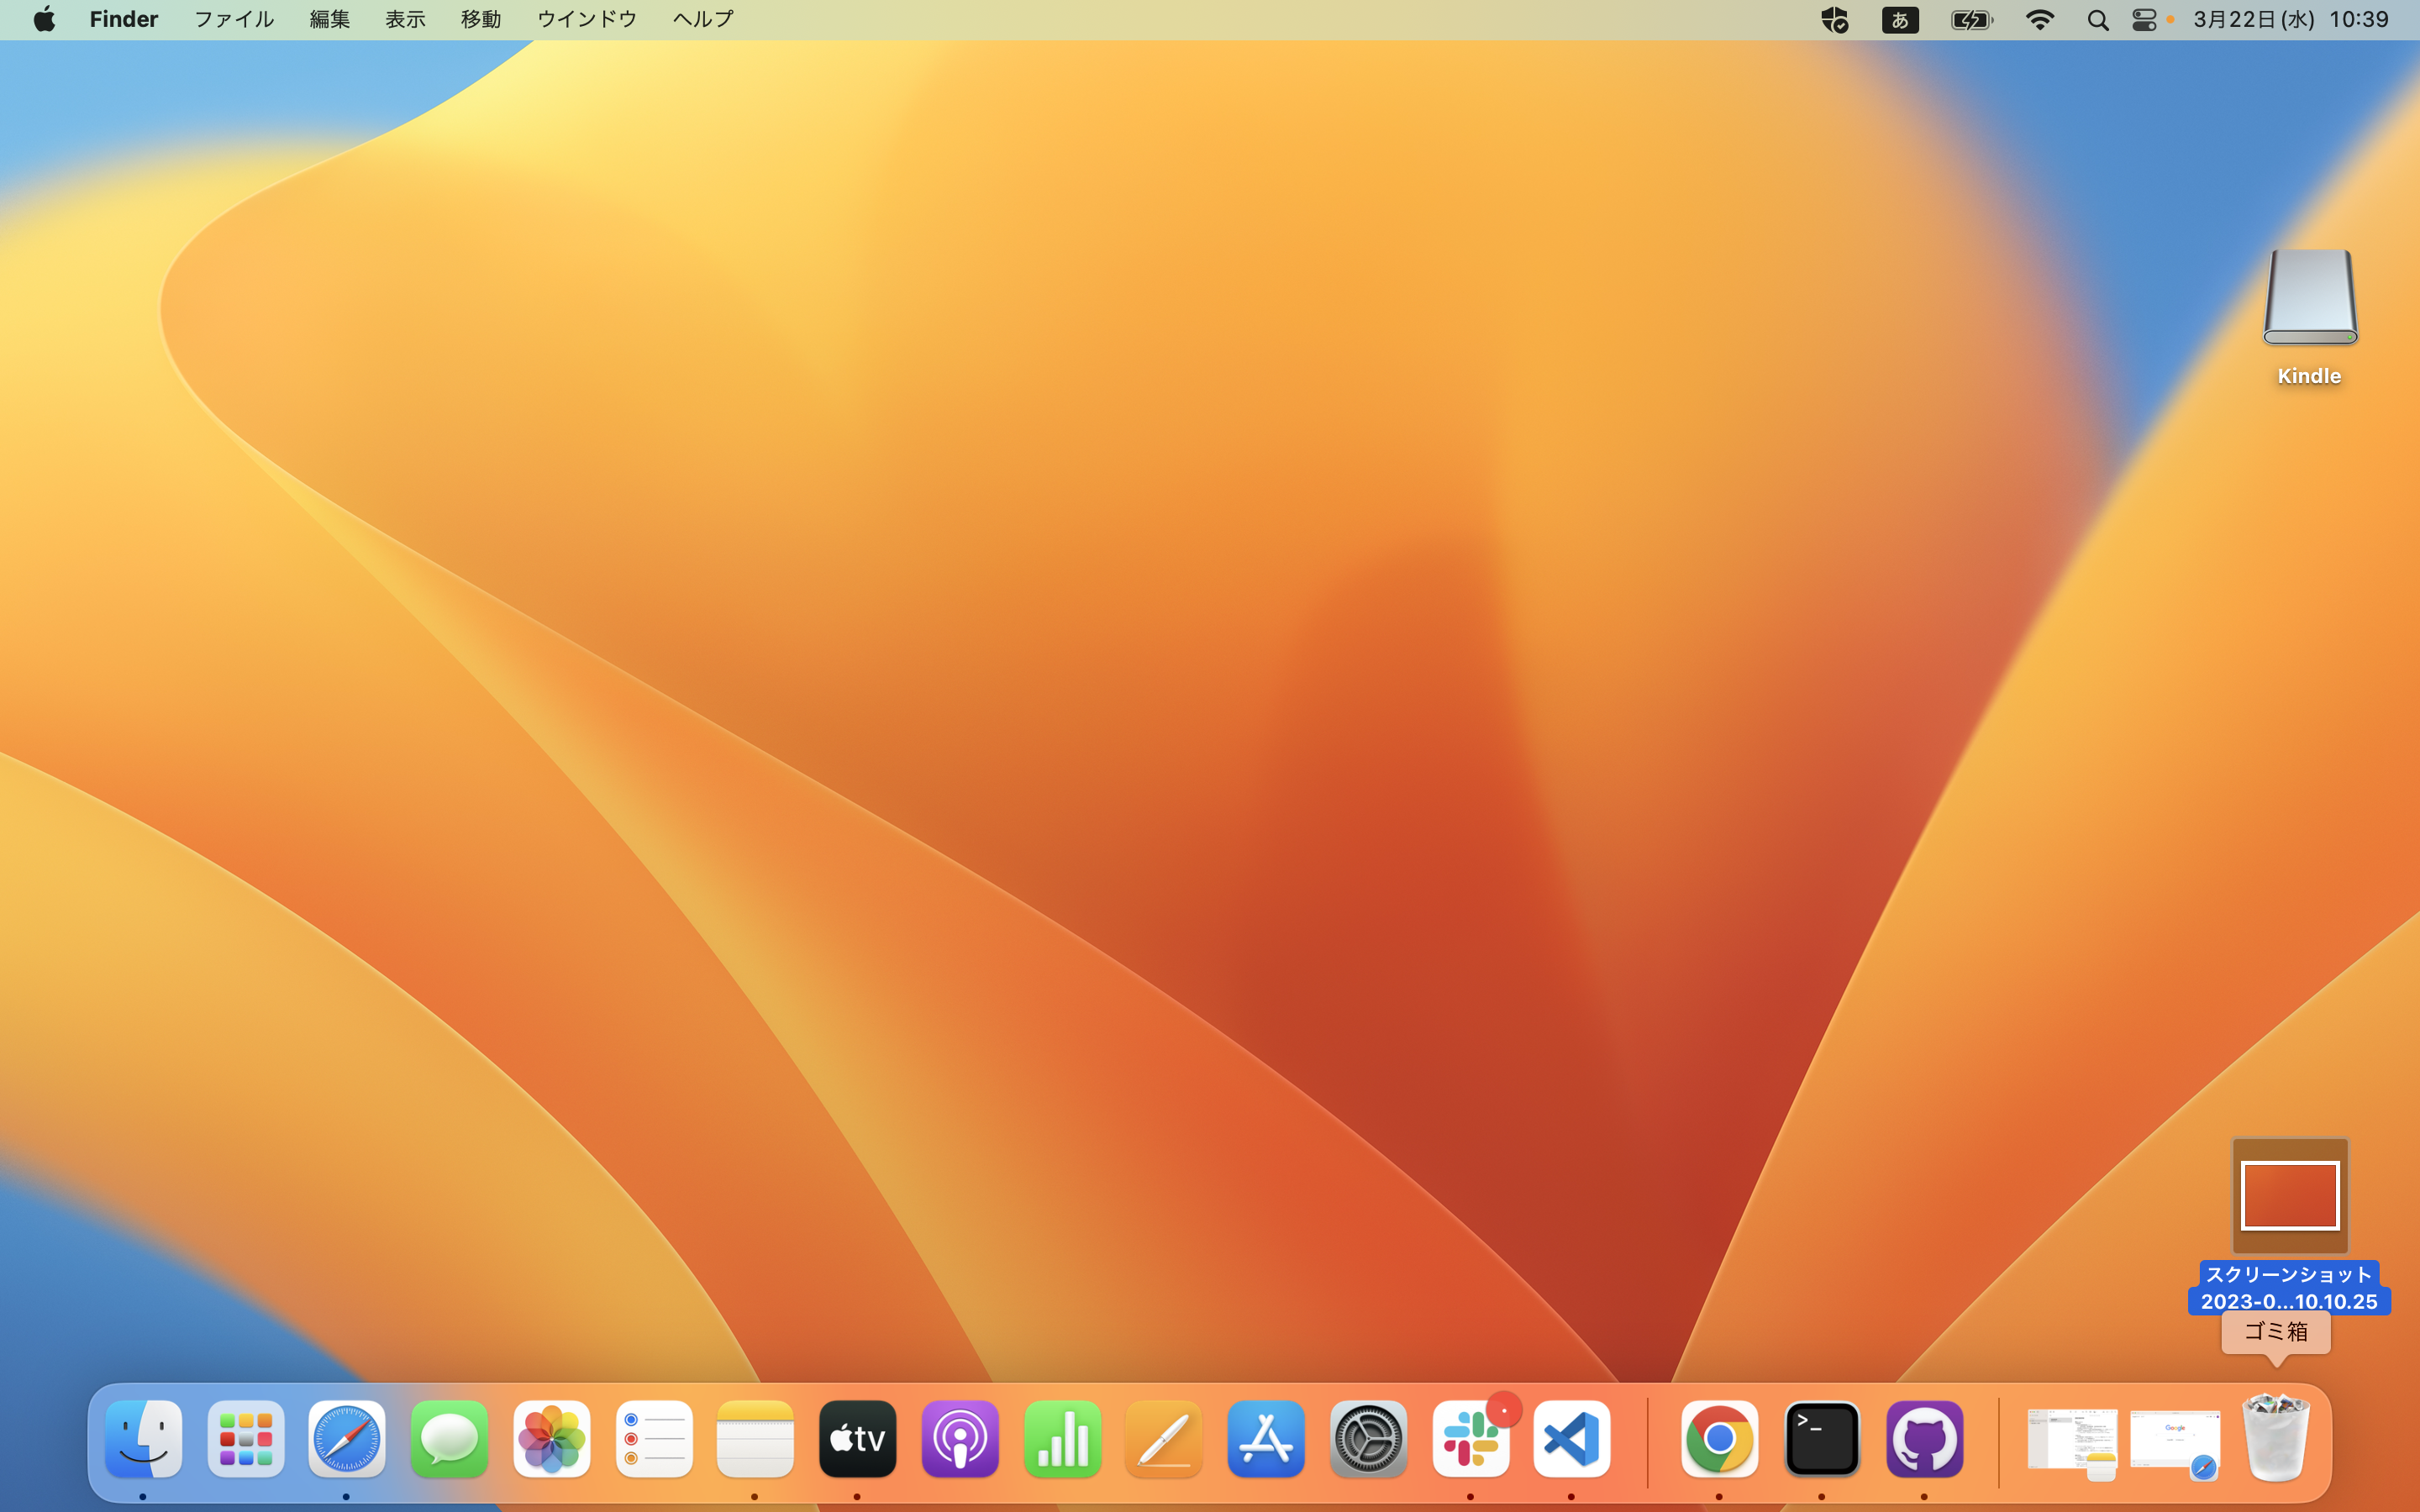
Task: Open Spotlight search
Action: pos(2098,20)
